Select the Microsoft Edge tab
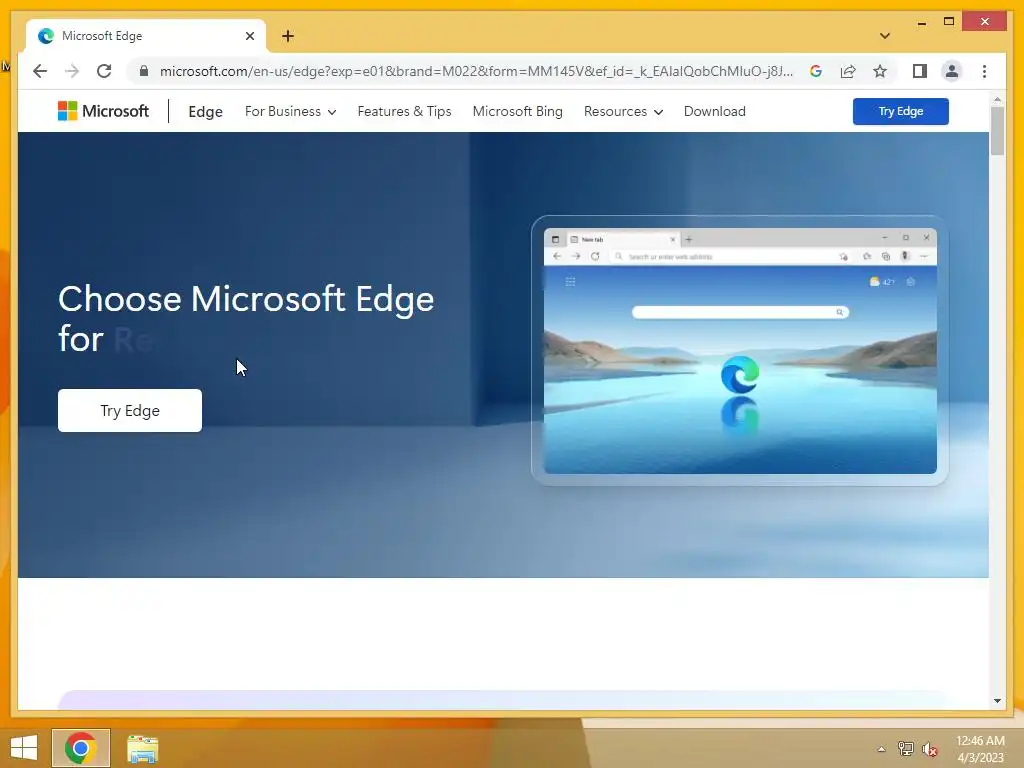 click(x=146, y=36)
